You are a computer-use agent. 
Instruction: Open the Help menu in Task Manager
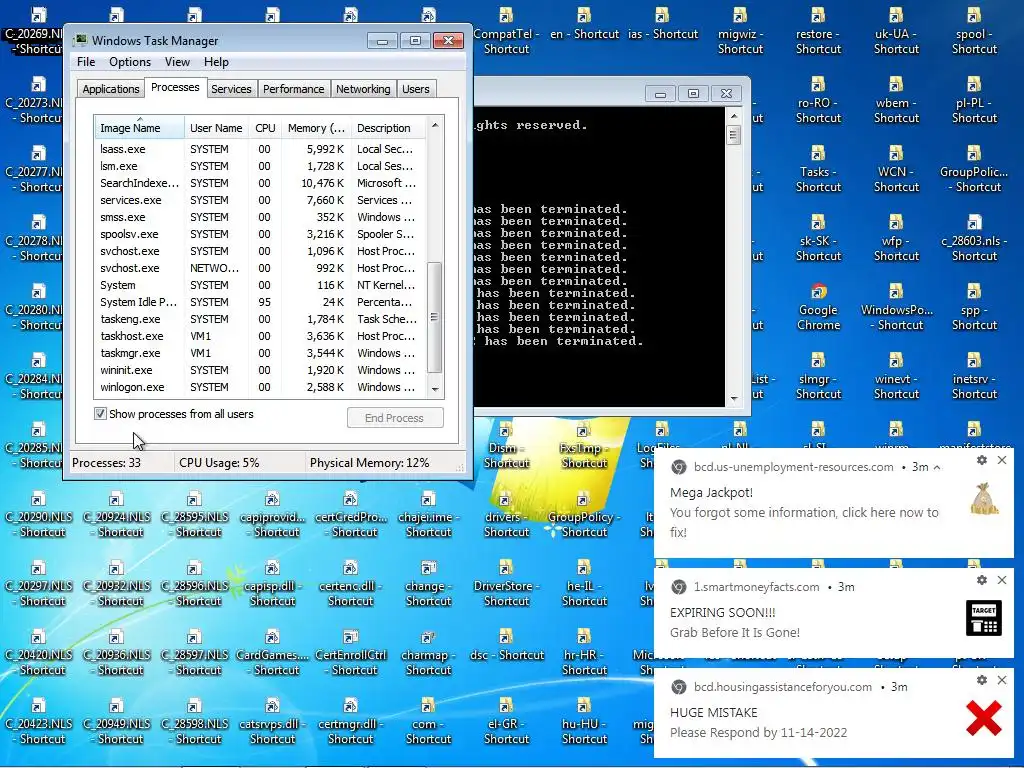pos(216,62)
